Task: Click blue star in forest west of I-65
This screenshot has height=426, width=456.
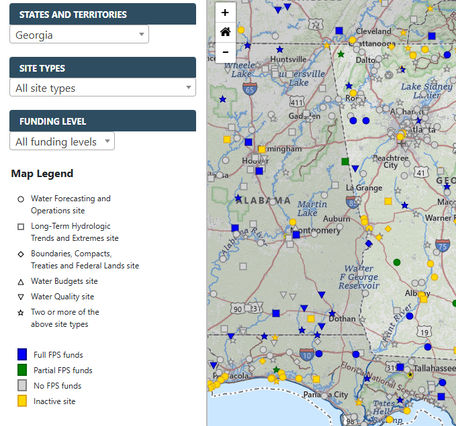Action: [x=223, y=99]
